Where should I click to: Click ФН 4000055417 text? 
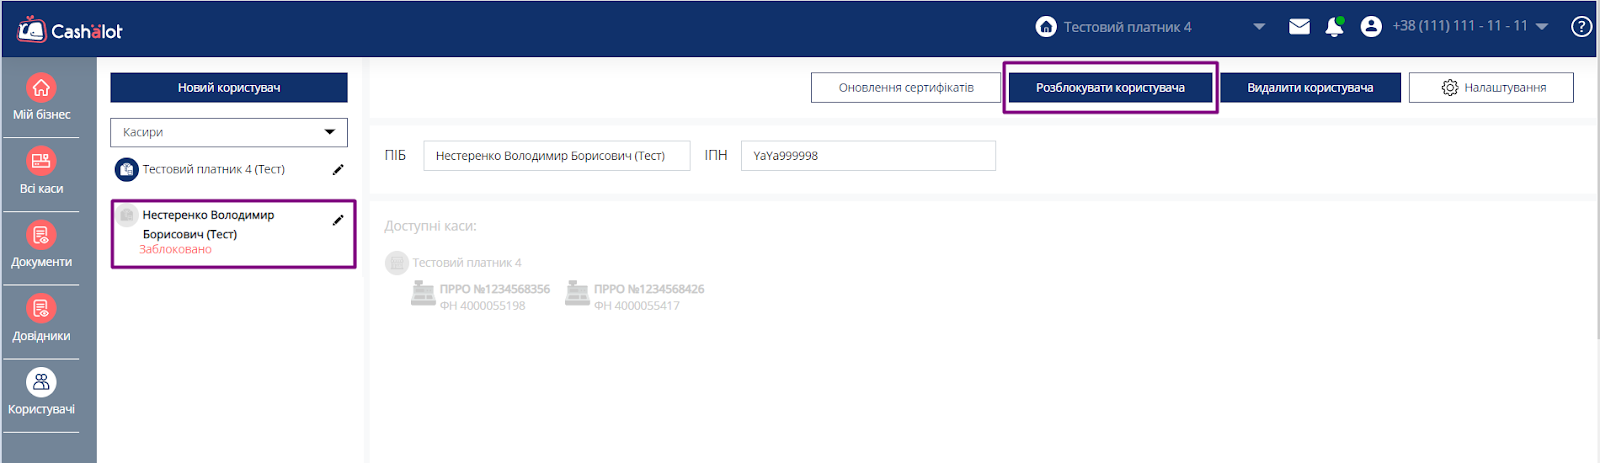636,306
